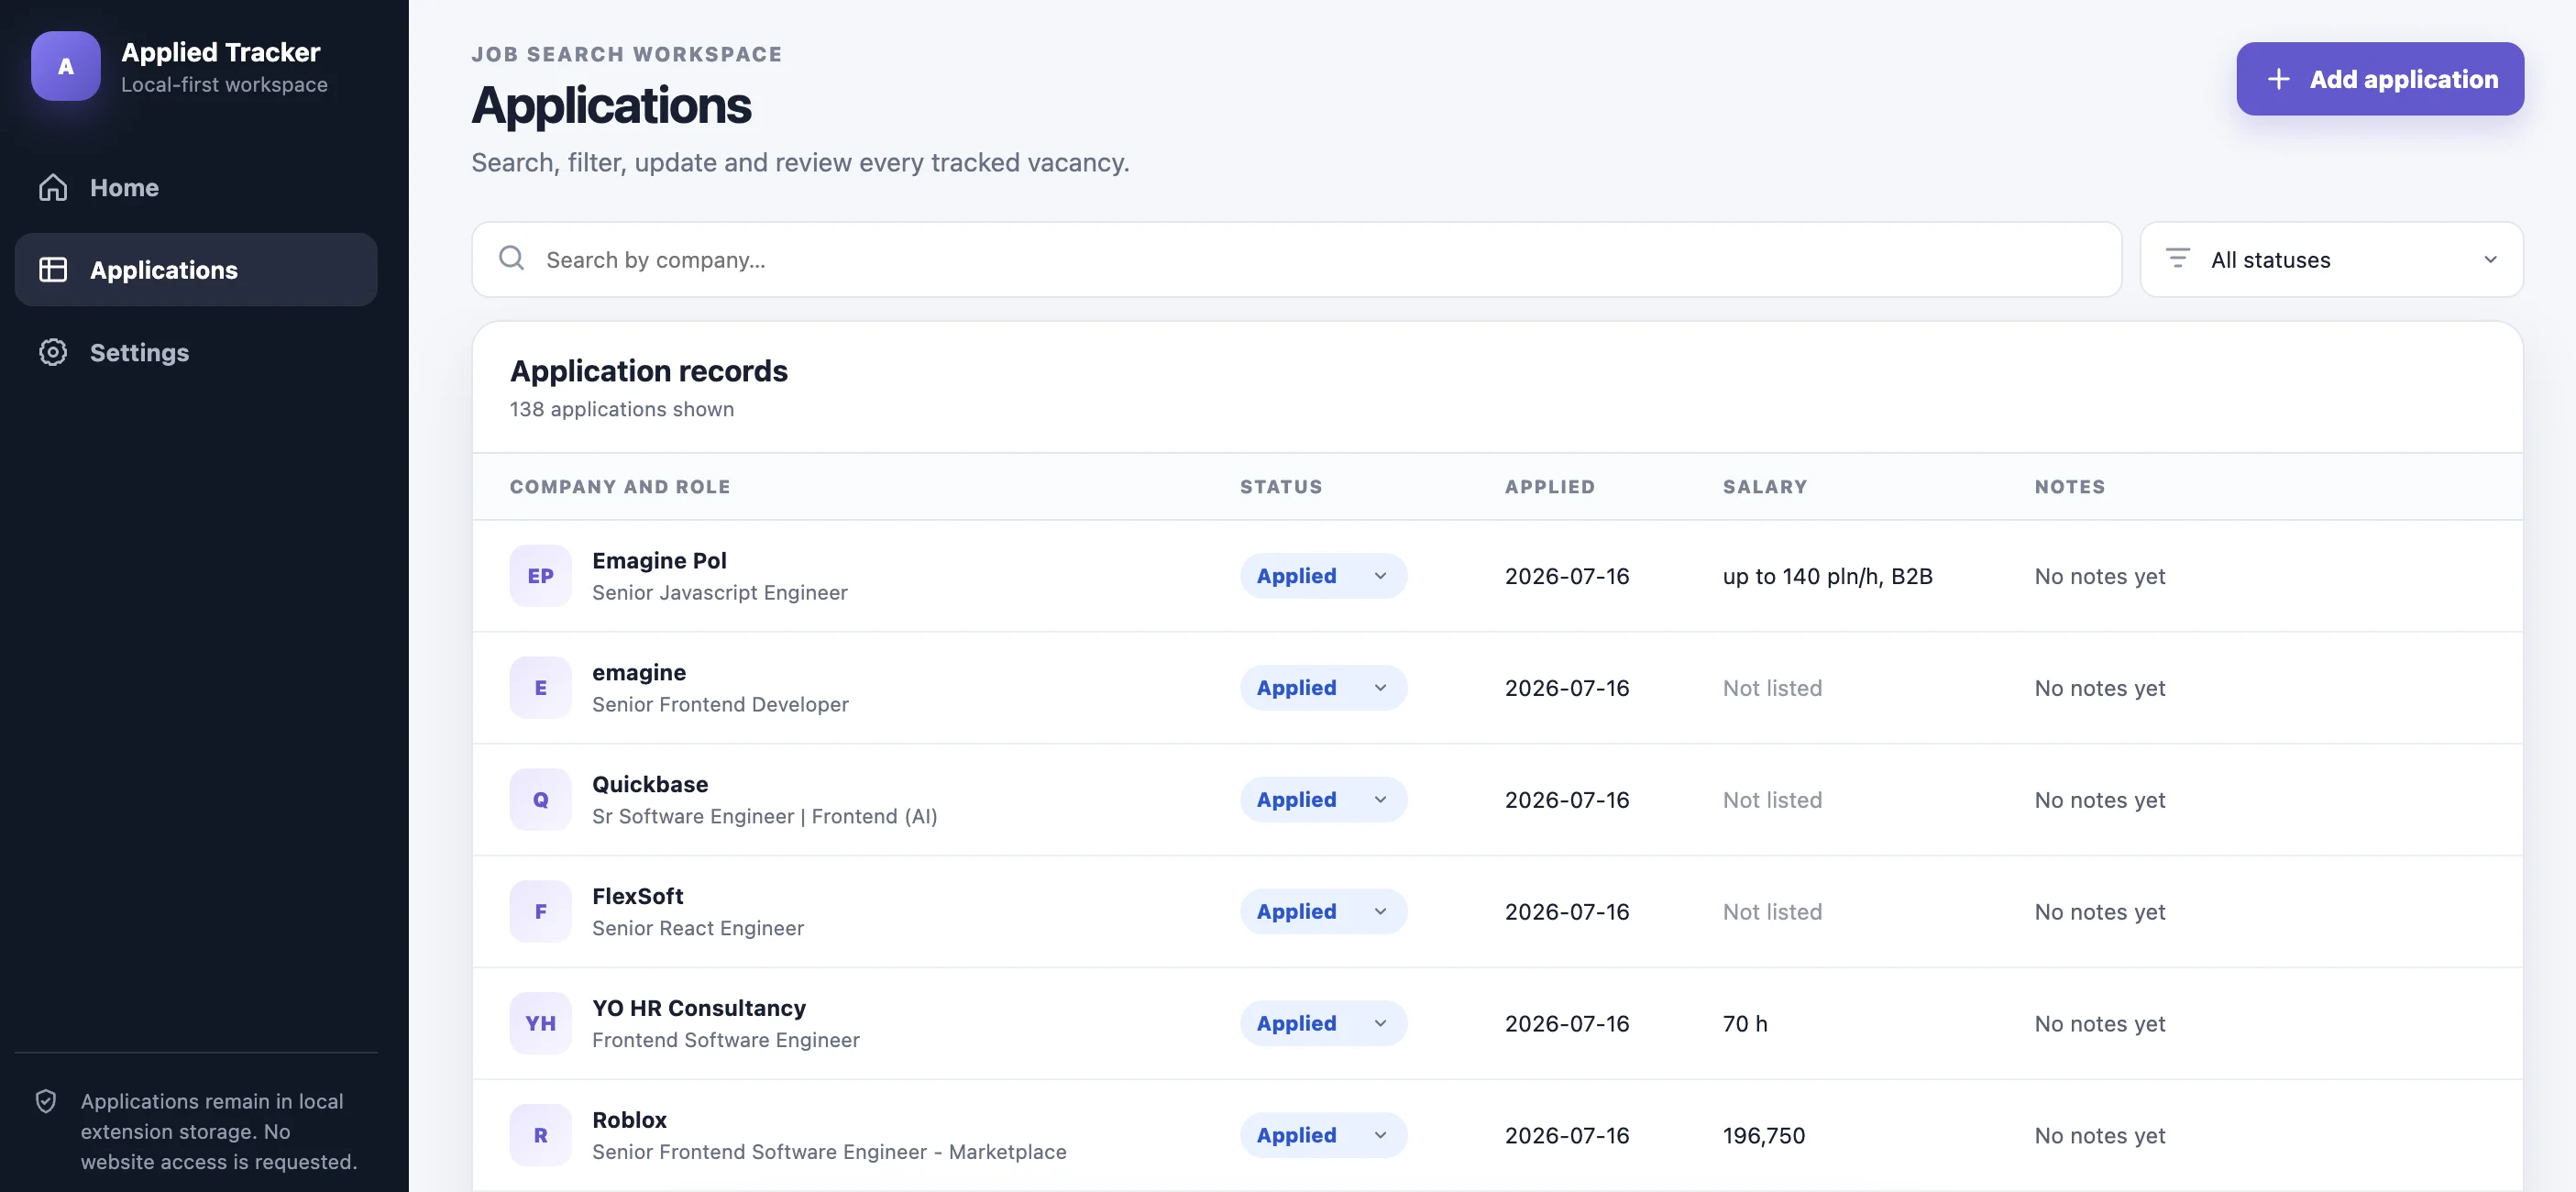Click salary 'up to 140 pln/h, B2B'
2576x1192 pixels.
coord(1828,576)
